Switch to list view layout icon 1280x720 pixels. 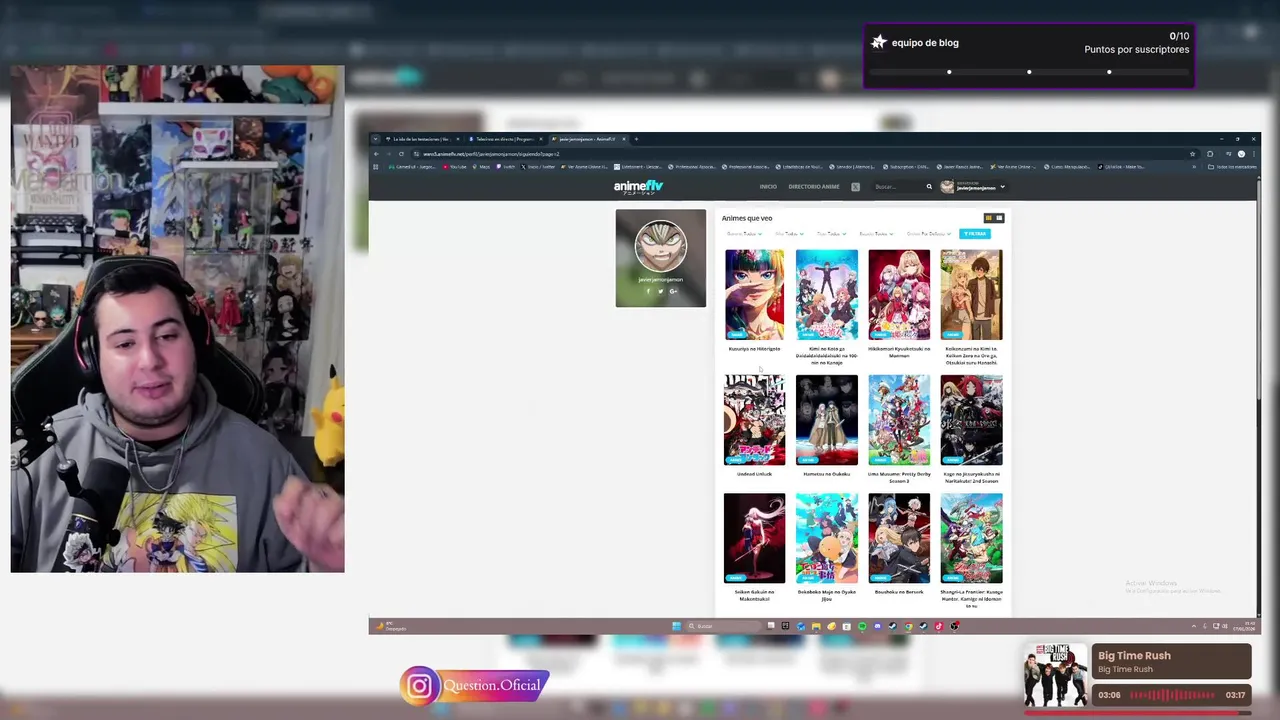pos(998,218)
